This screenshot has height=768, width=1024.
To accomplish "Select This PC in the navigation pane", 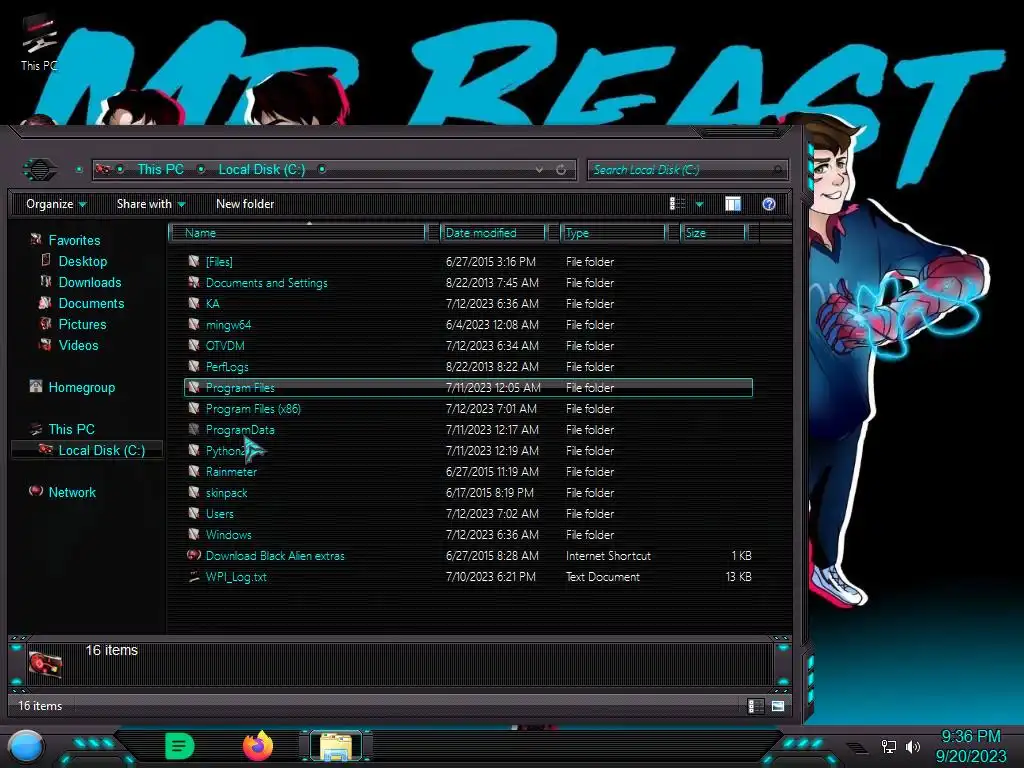I will point(72,429).
